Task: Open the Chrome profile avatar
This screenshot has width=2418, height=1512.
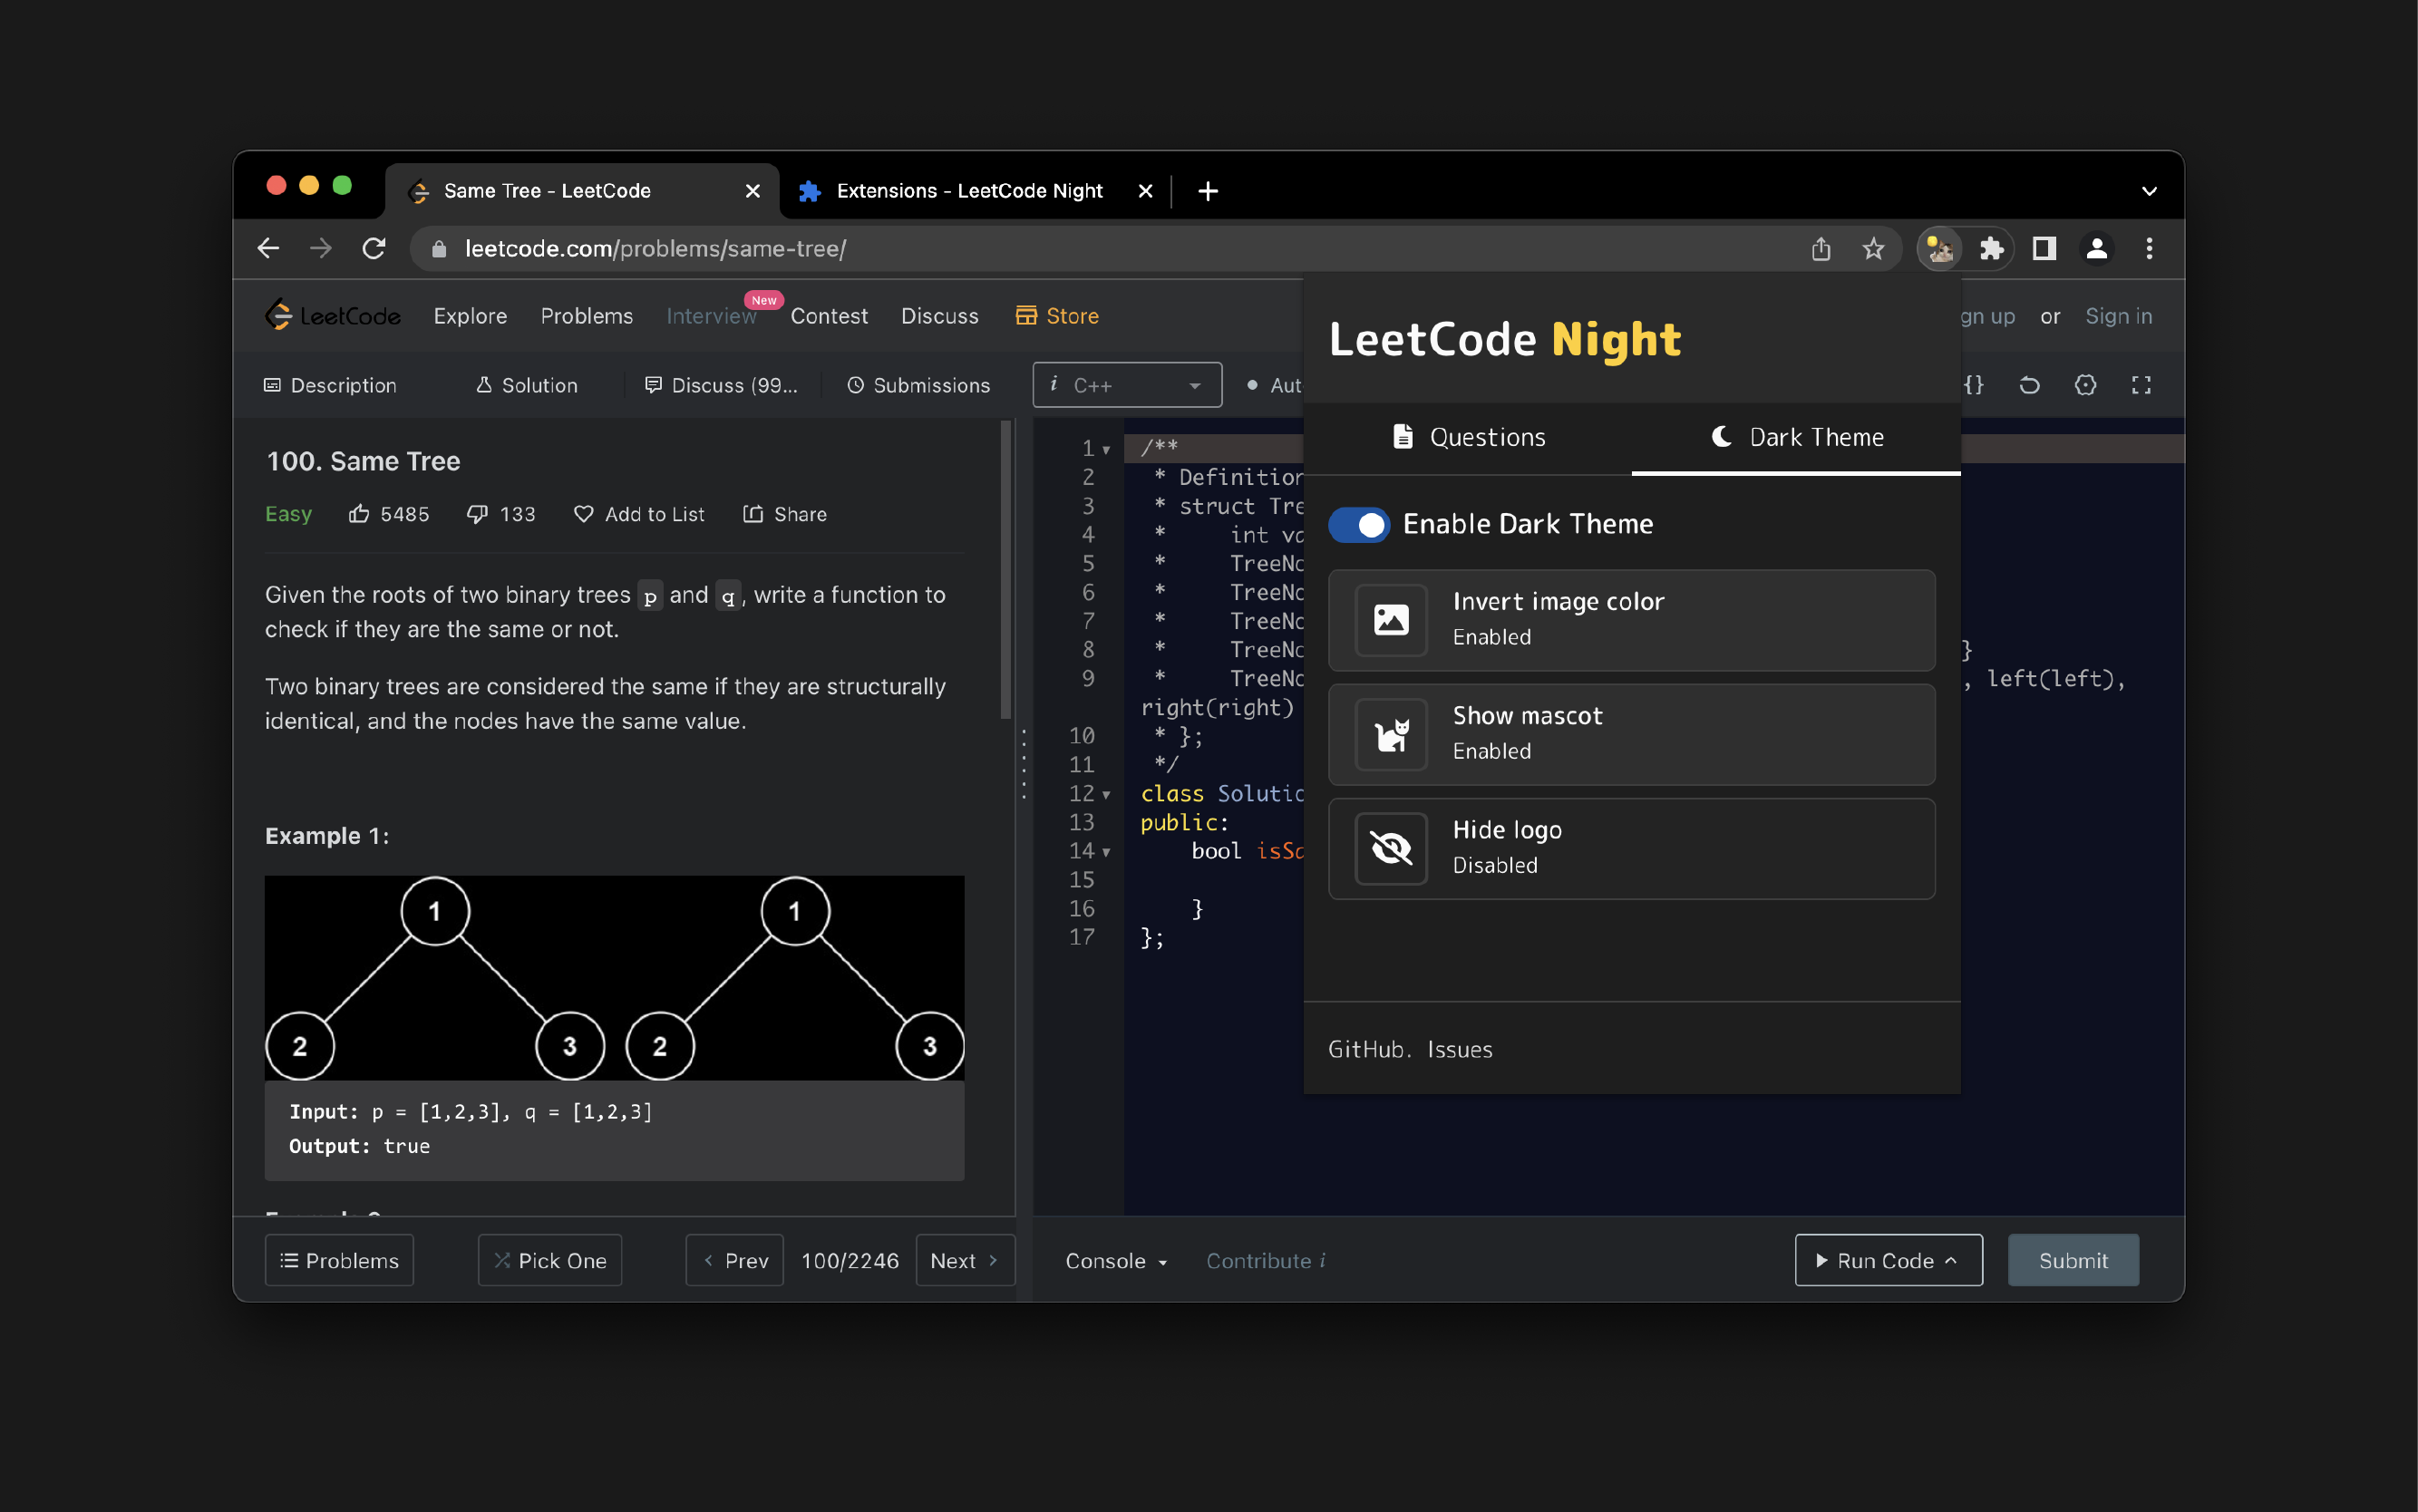Action: tap(2096, 248)
